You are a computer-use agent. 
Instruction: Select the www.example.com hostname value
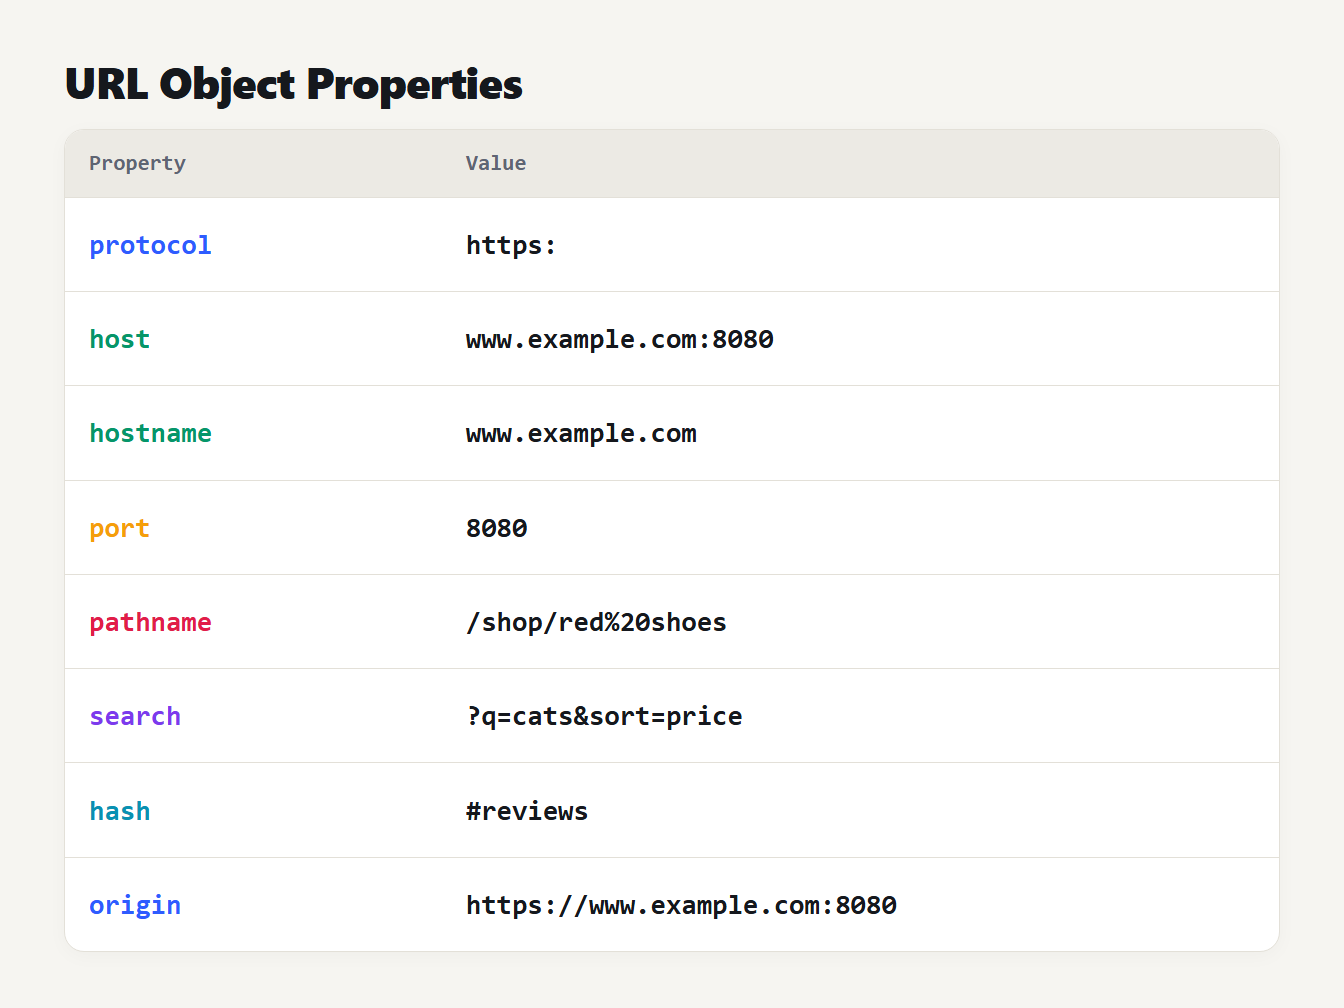pos(581,433)
